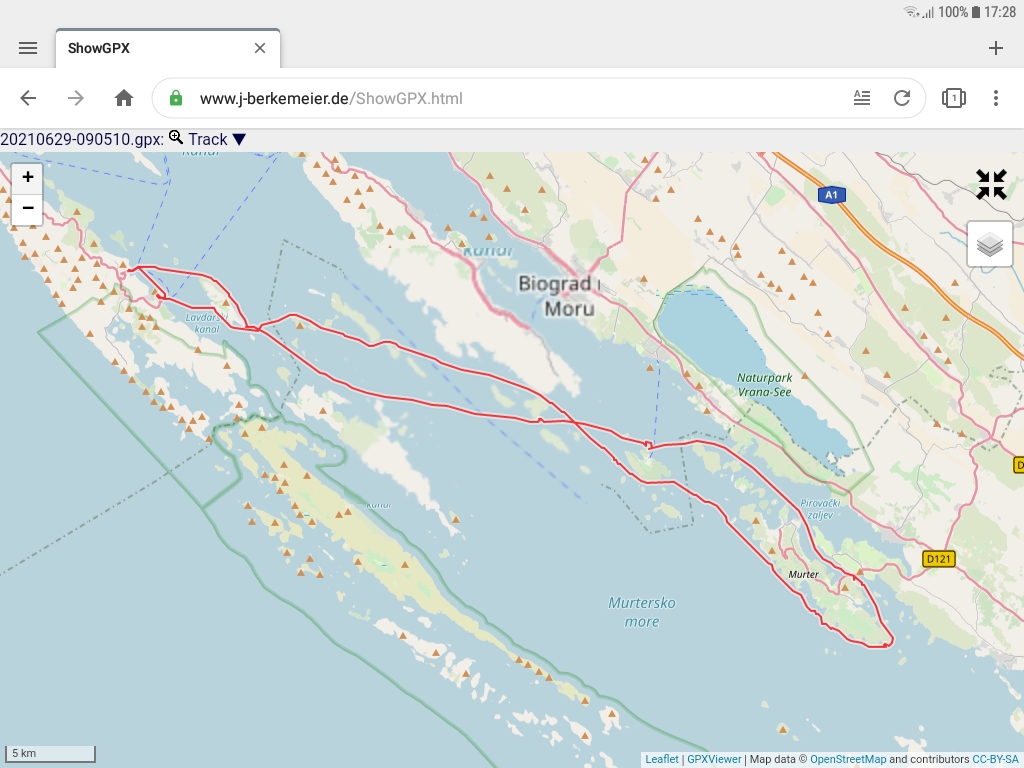1024x768 pixels.
Task: Open browser three-dot options menu
Action: (995, 98)
